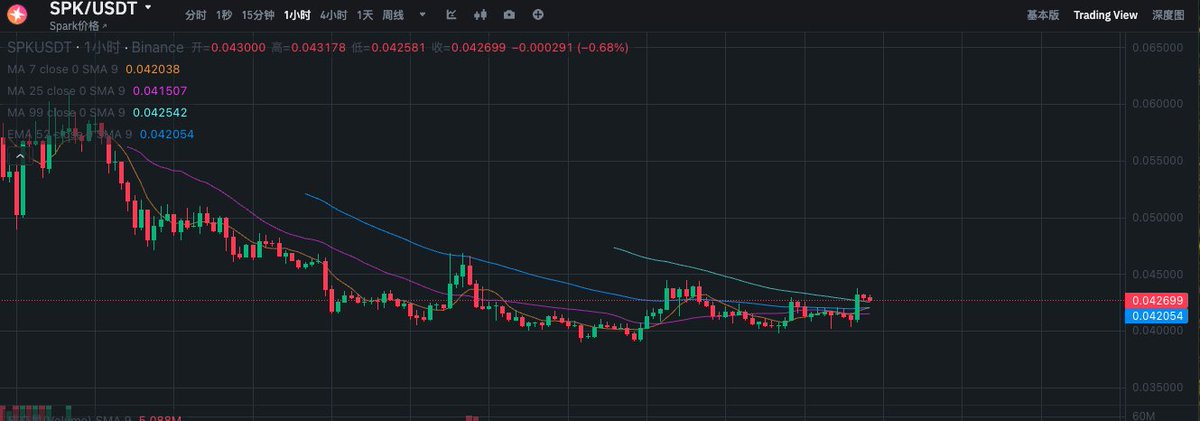This screenshot has width=1200, height=421.
Task: Take a chart snapshot with camera icon
Action: click(510, 15)
